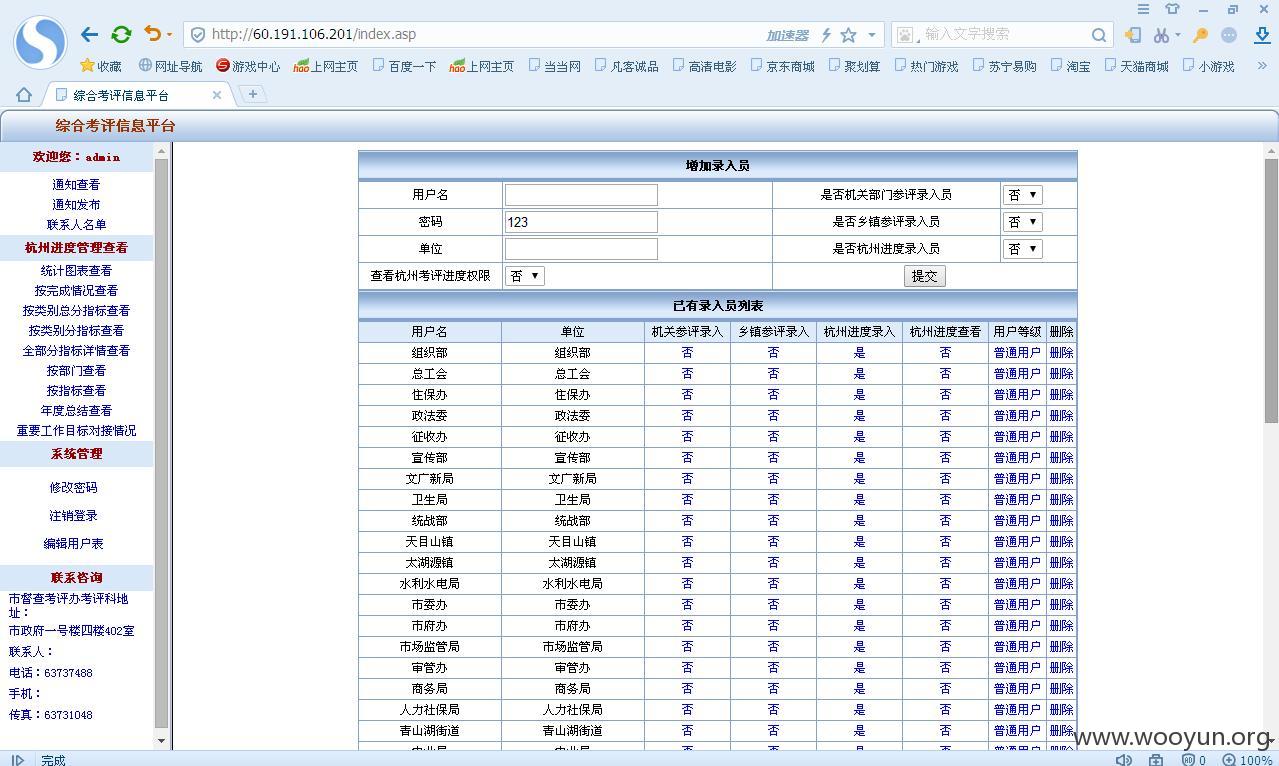The width and height of the screenshot is (1279, 766).
Task: Open the skin shirt icon
Action: [x=1172, y=9]
